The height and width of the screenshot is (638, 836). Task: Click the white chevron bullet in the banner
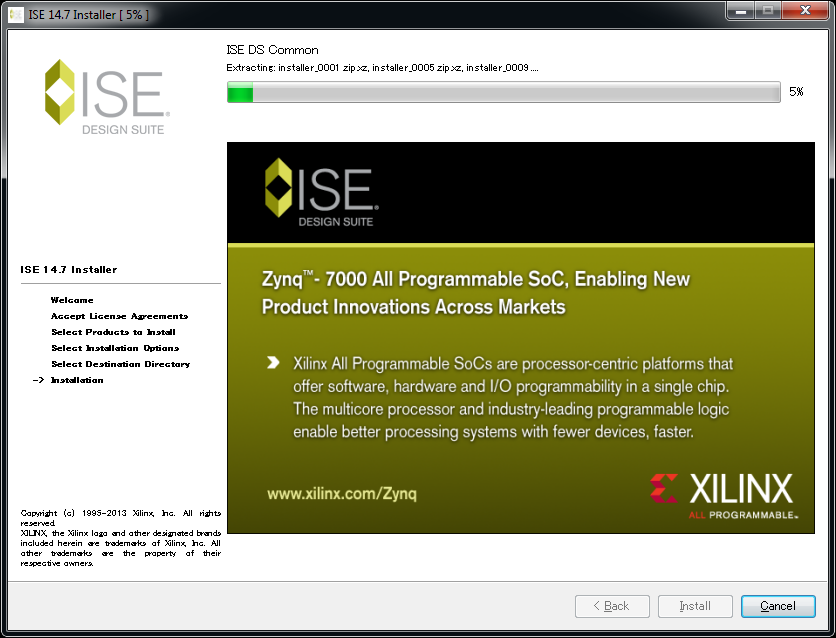coord(273,363)
